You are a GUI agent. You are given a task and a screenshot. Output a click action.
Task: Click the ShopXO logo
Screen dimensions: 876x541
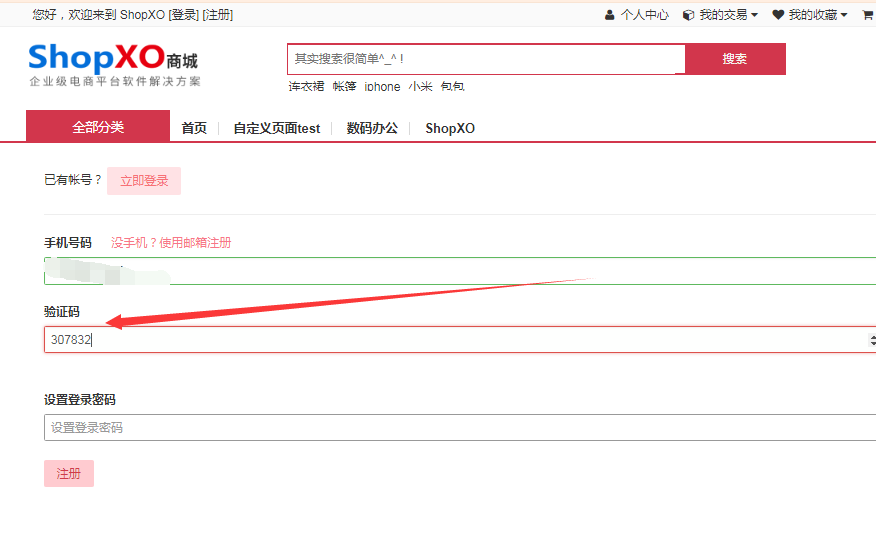coord(113,64)
